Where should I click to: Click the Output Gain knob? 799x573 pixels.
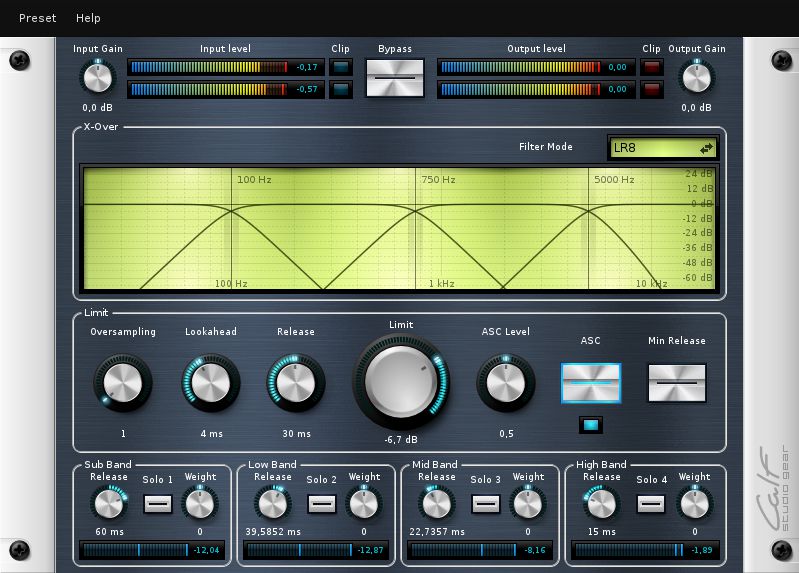tap(696, 77)
